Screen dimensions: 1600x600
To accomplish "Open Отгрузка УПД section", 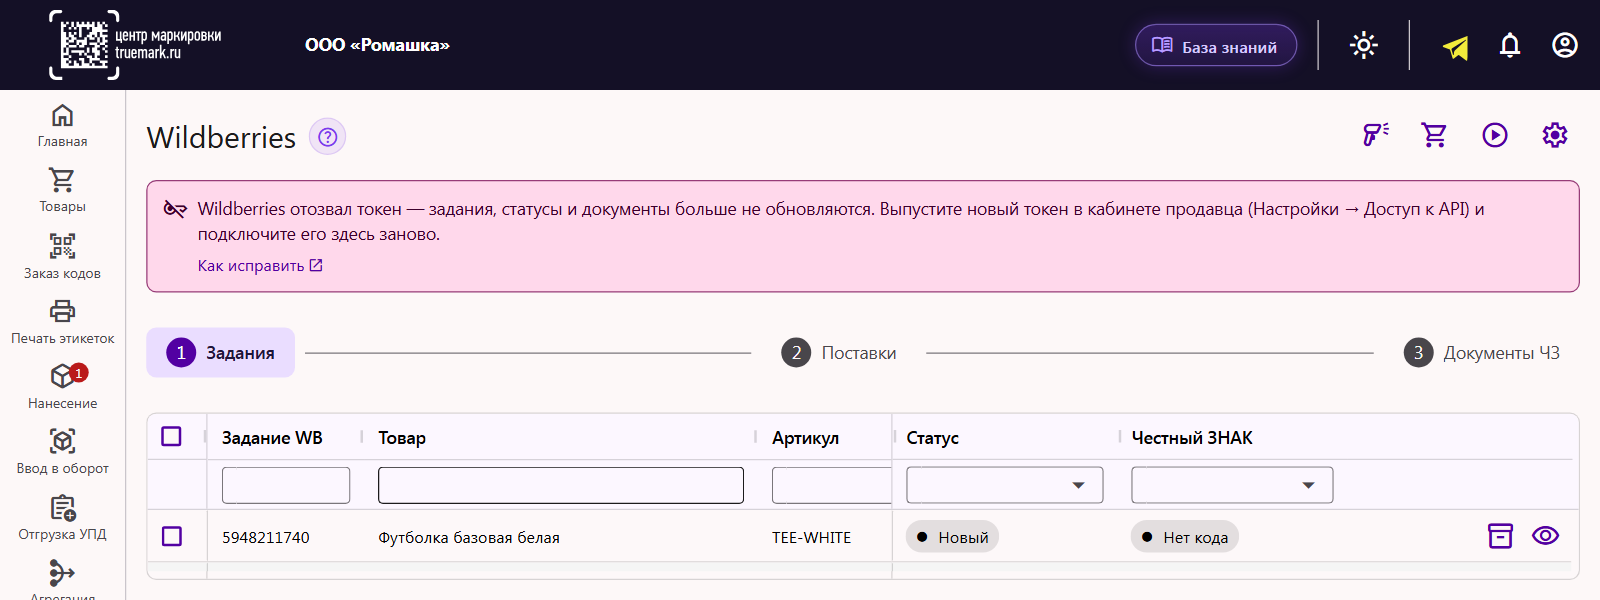I will pos(62,518).
